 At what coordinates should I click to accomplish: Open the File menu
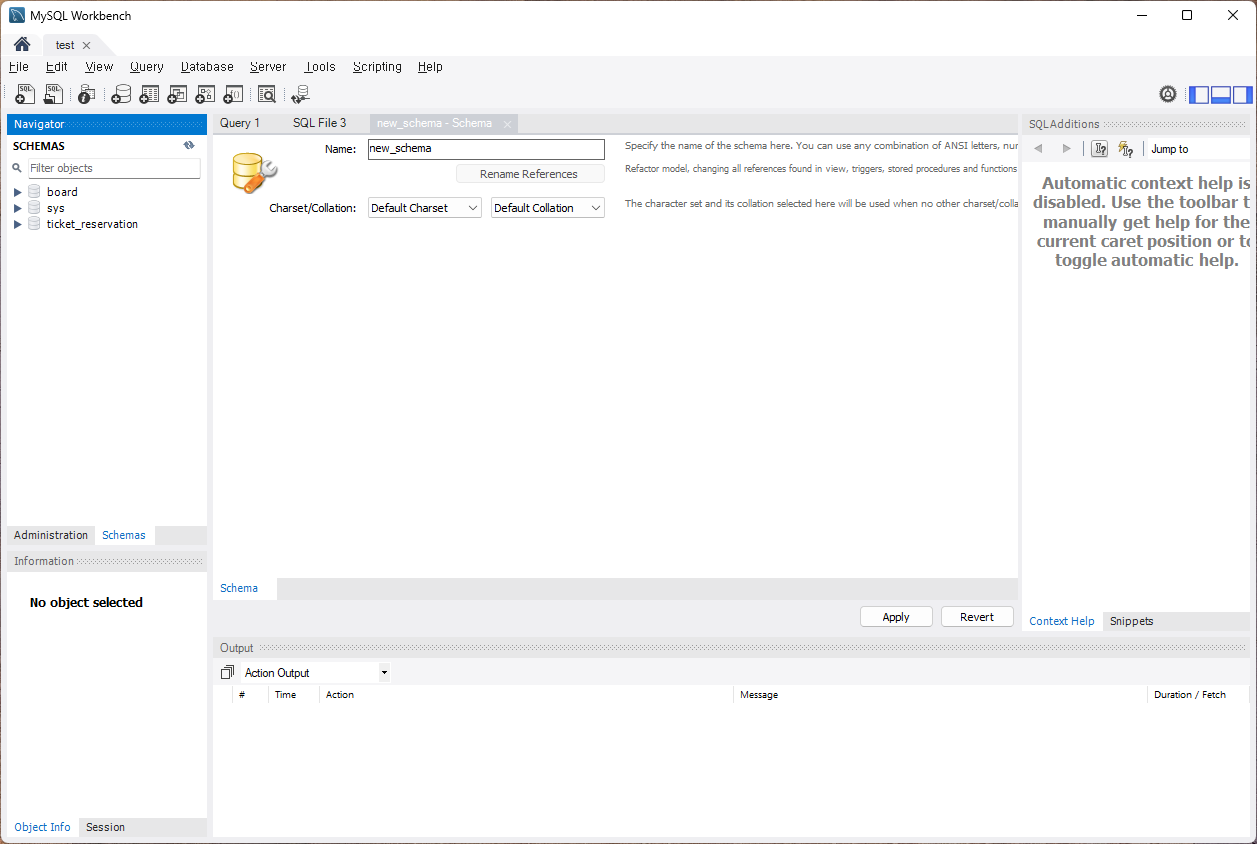[19, 67]
